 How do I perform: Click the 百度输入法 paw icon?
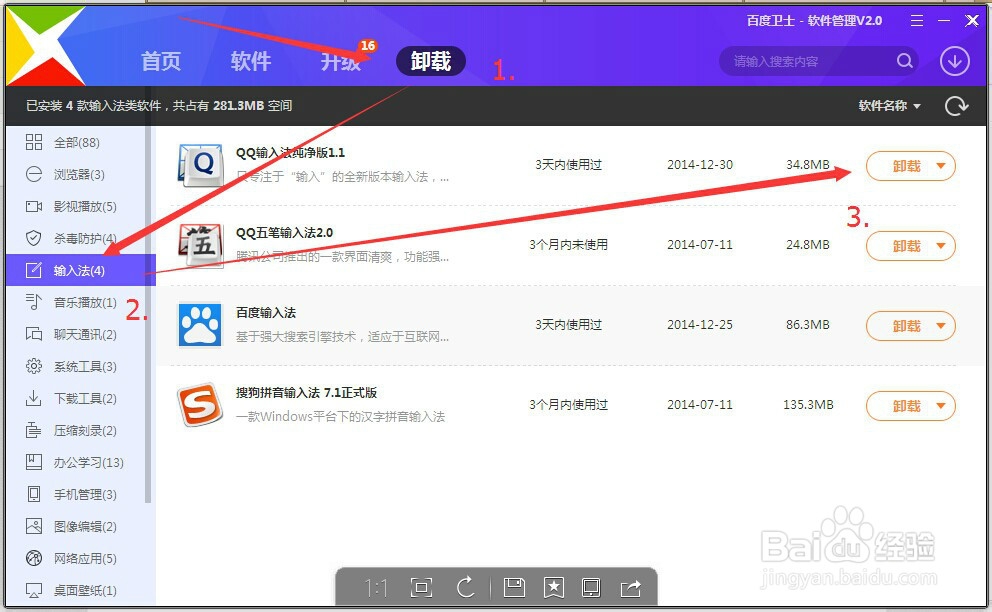(199, 325)
